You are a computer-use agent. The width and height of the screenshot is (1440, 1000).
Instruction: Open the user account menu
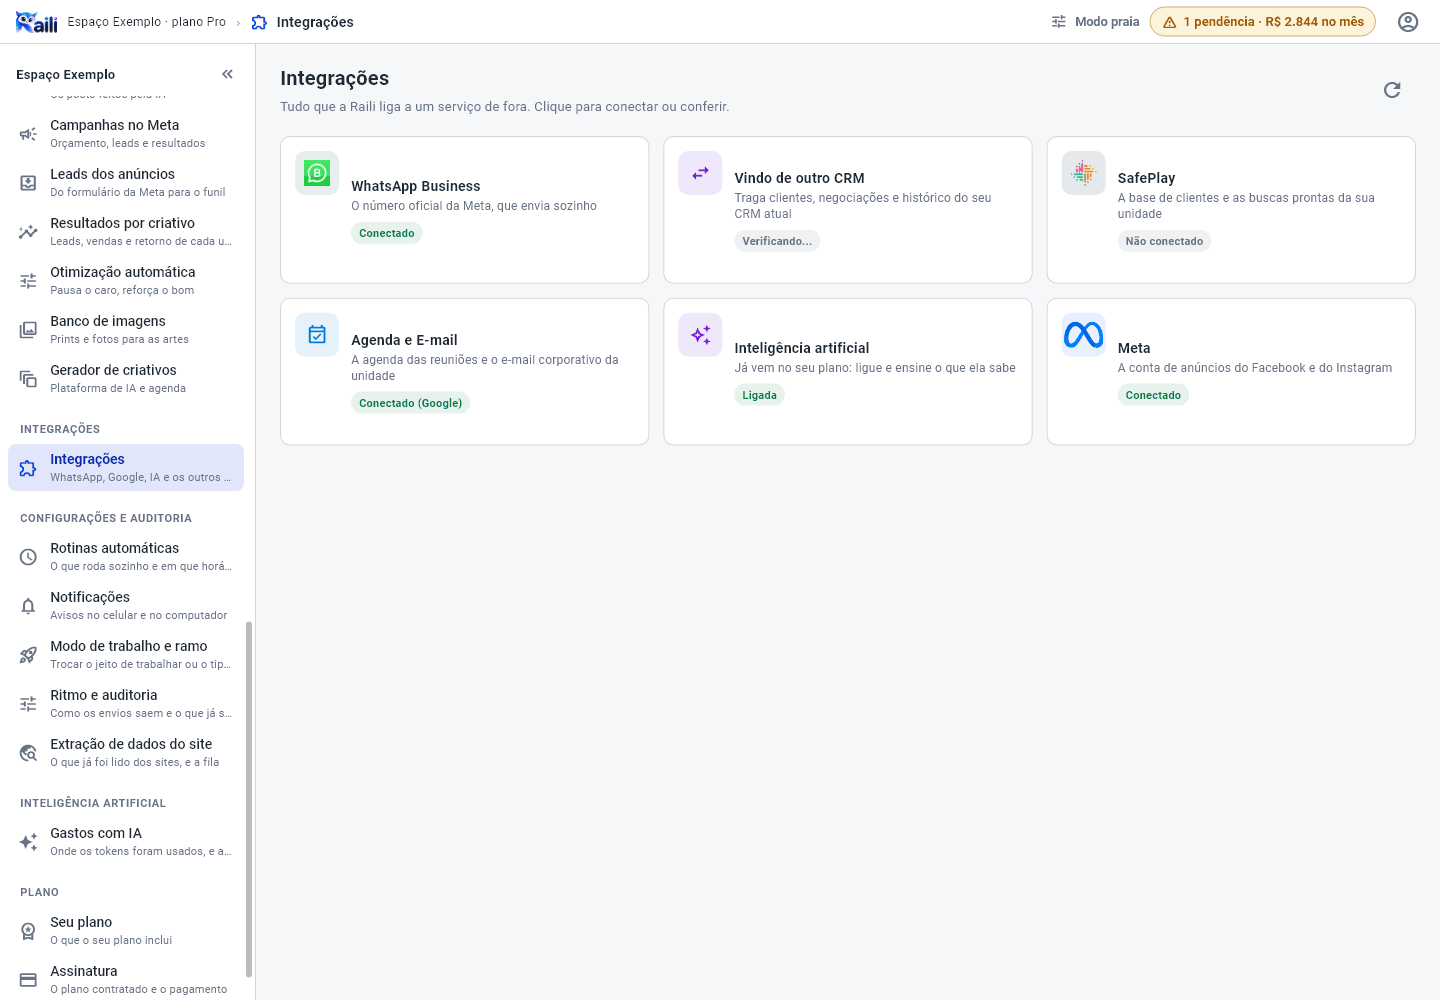(x=1408, y=22)
